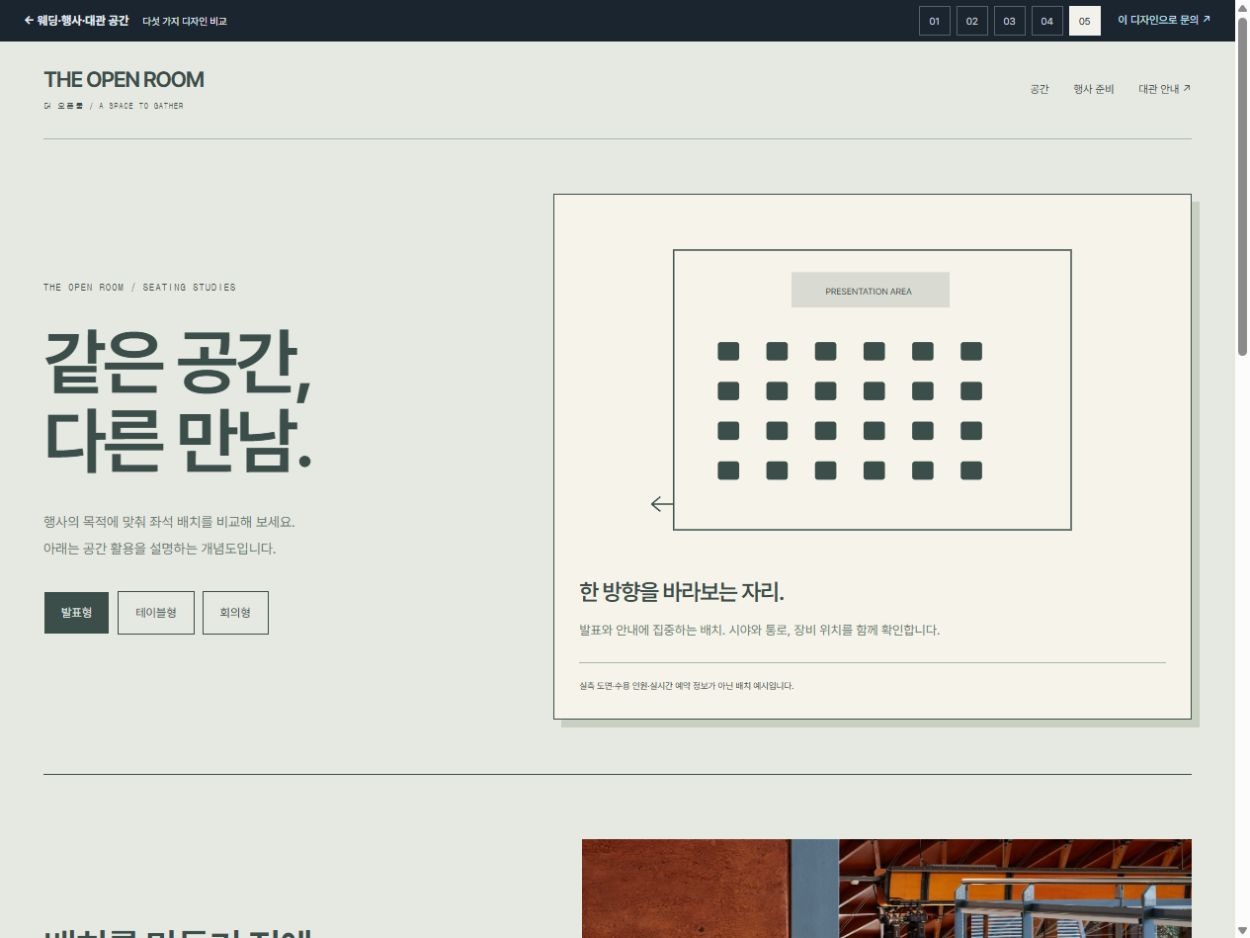Switch to design 02
Screen dimensions: 1250x938
point(972,21)
